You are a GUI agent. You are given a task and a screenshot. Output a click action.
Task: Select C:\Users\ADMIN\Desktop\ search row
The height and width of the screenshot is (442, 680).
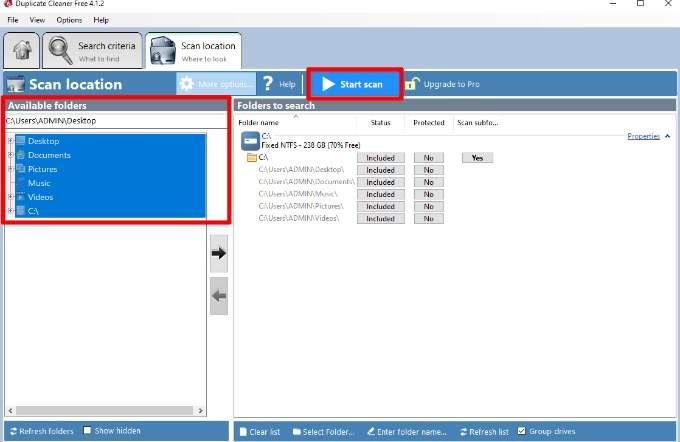(301, 170)
